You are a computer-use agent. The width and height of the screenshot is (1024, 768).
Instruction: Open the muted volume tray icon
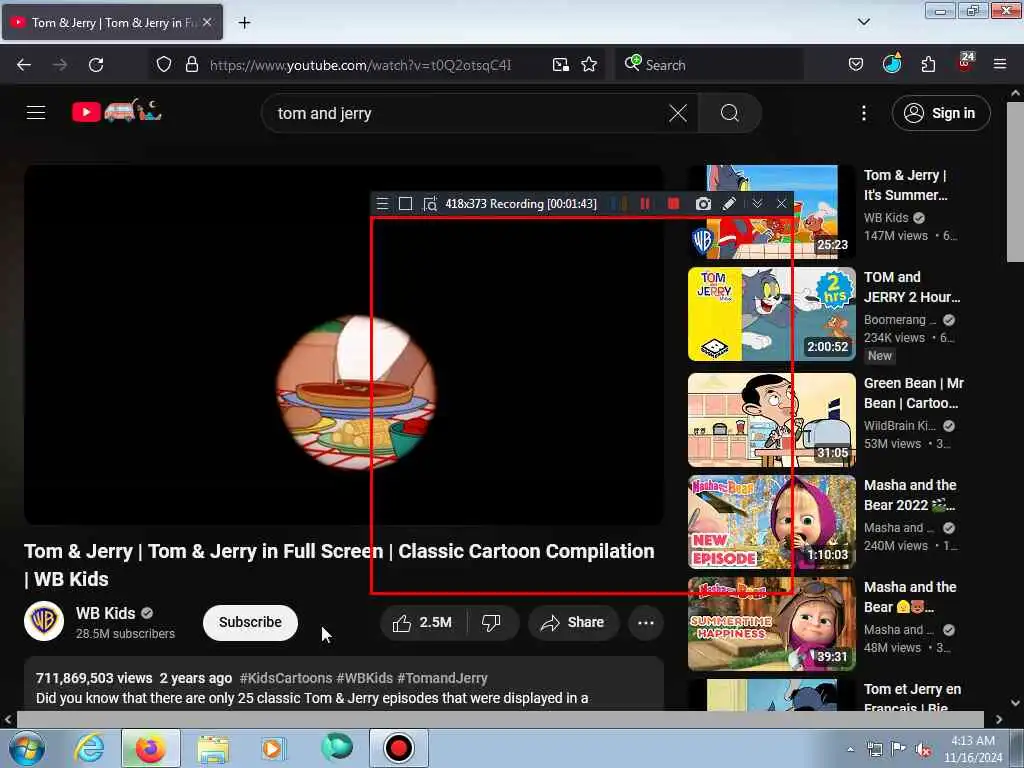pos(923,749)
